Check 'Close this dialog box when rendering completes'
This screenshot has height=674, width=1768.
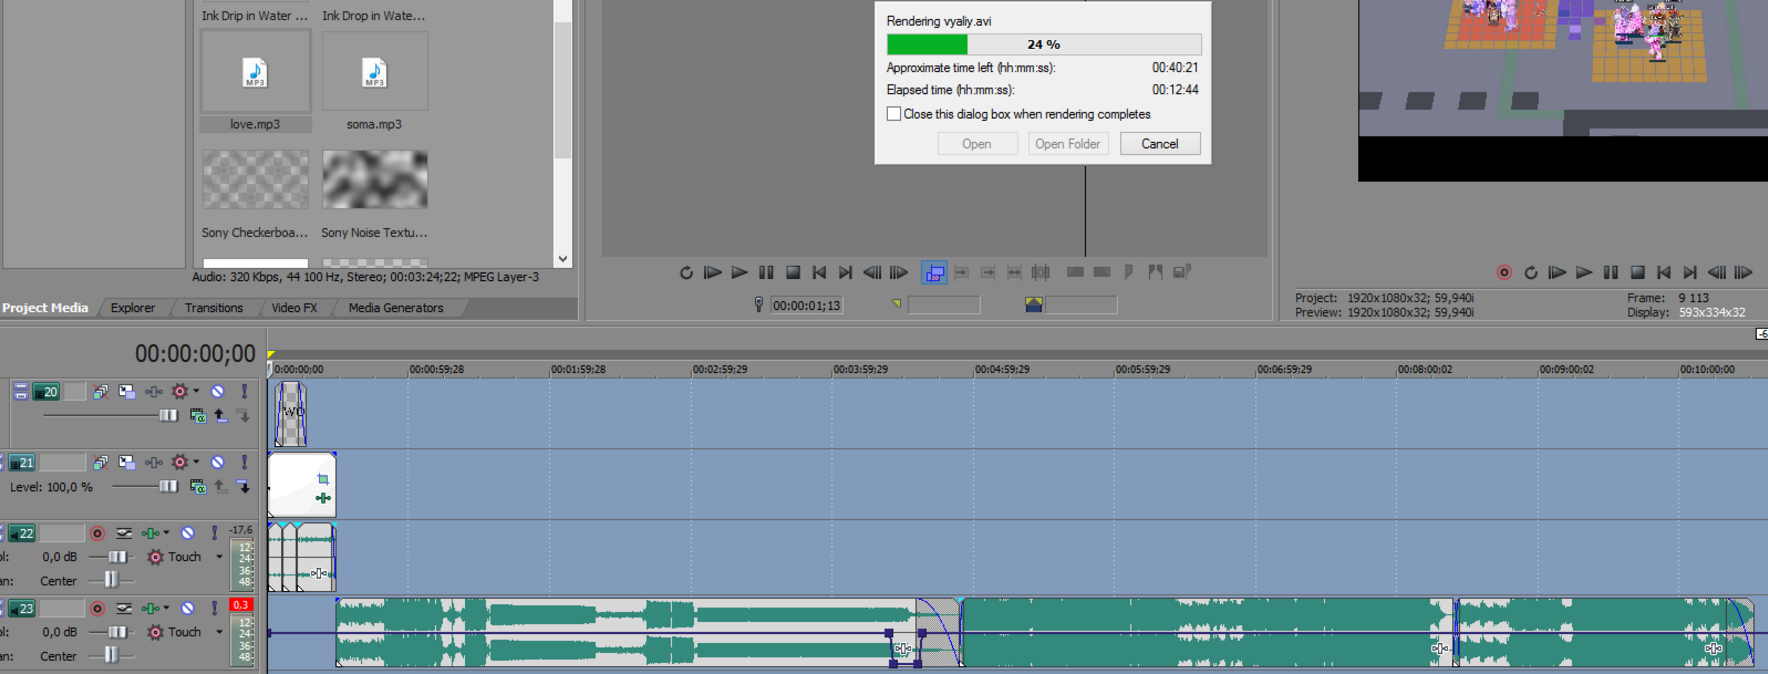tap(894, 114)
